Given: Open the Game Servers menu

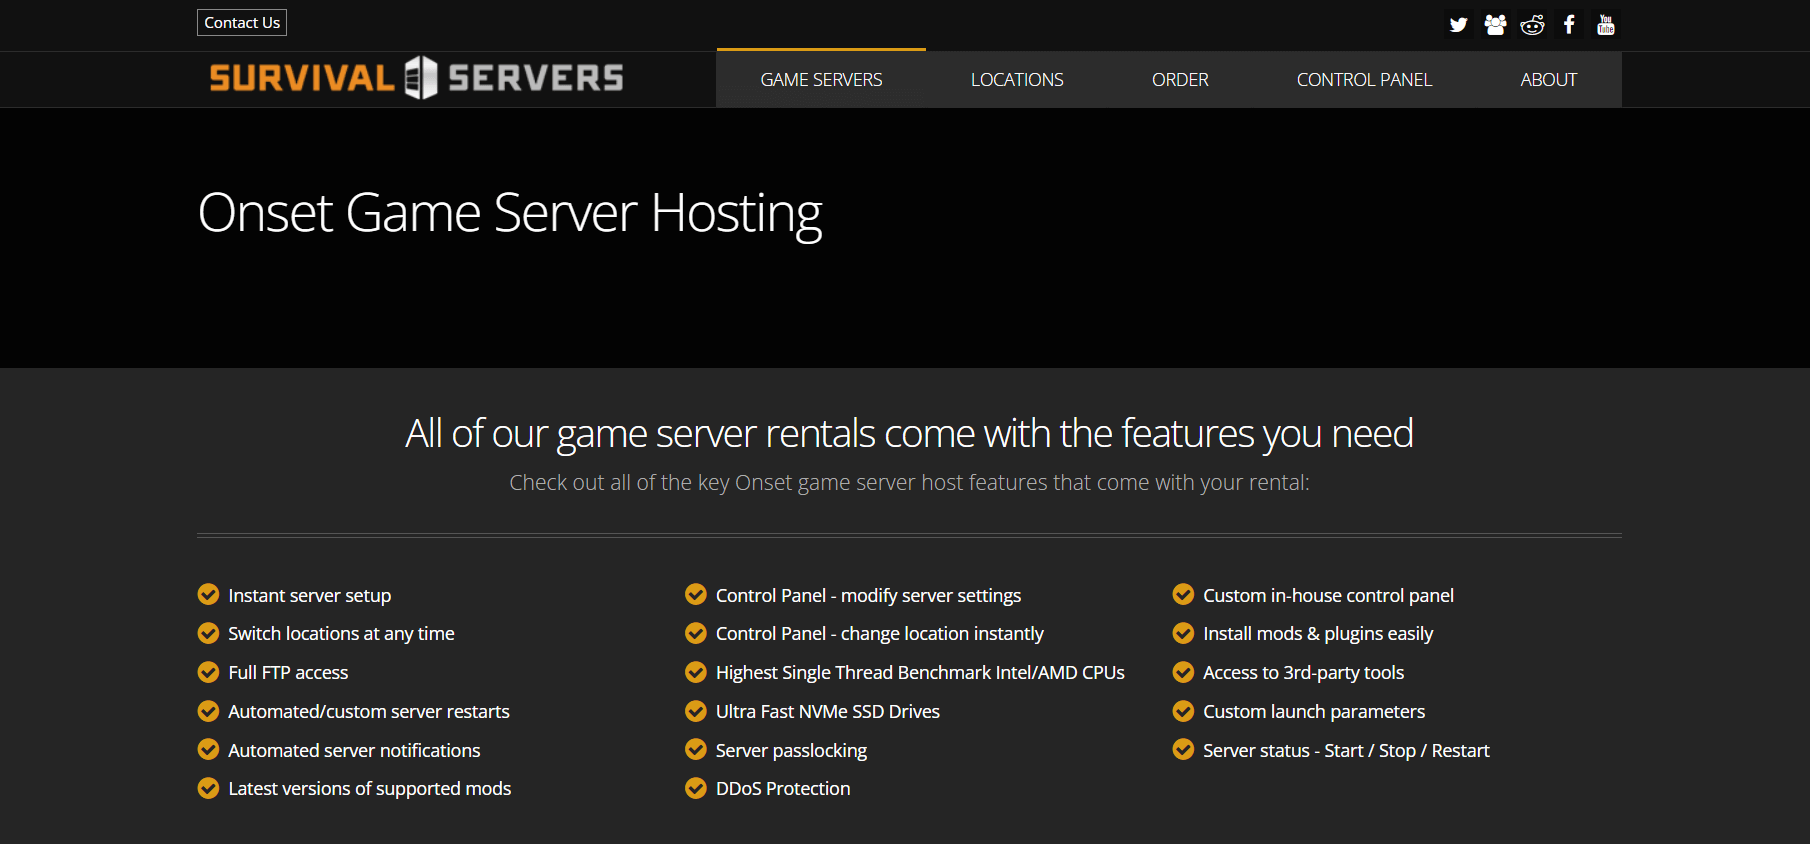Looking at the screenshot, I should click(821, 79).
